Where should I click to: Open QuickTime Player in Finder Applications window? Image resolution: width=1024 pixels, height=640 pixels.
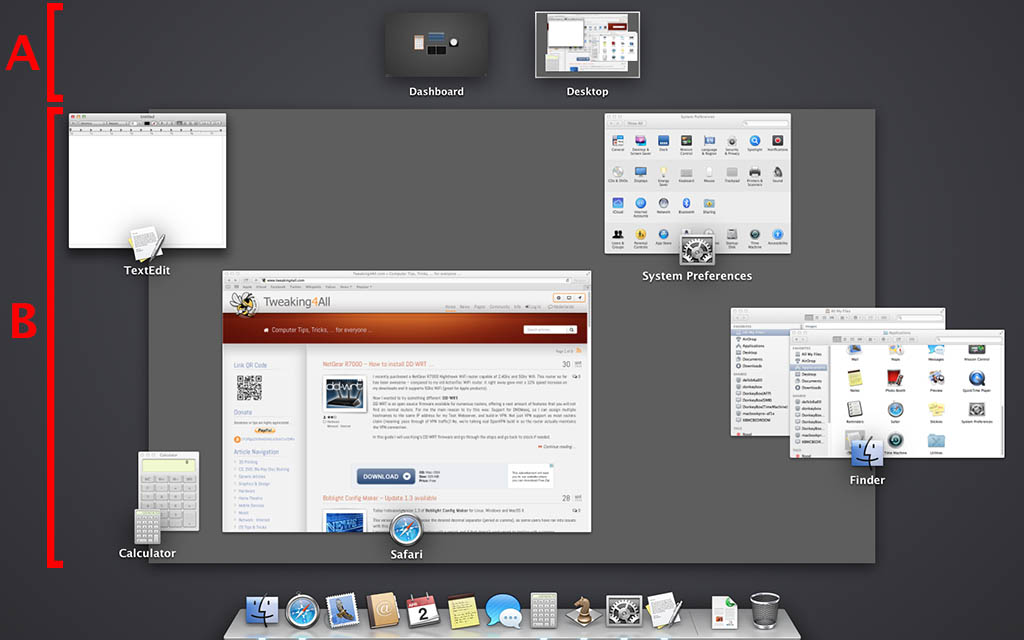[976, 380]
